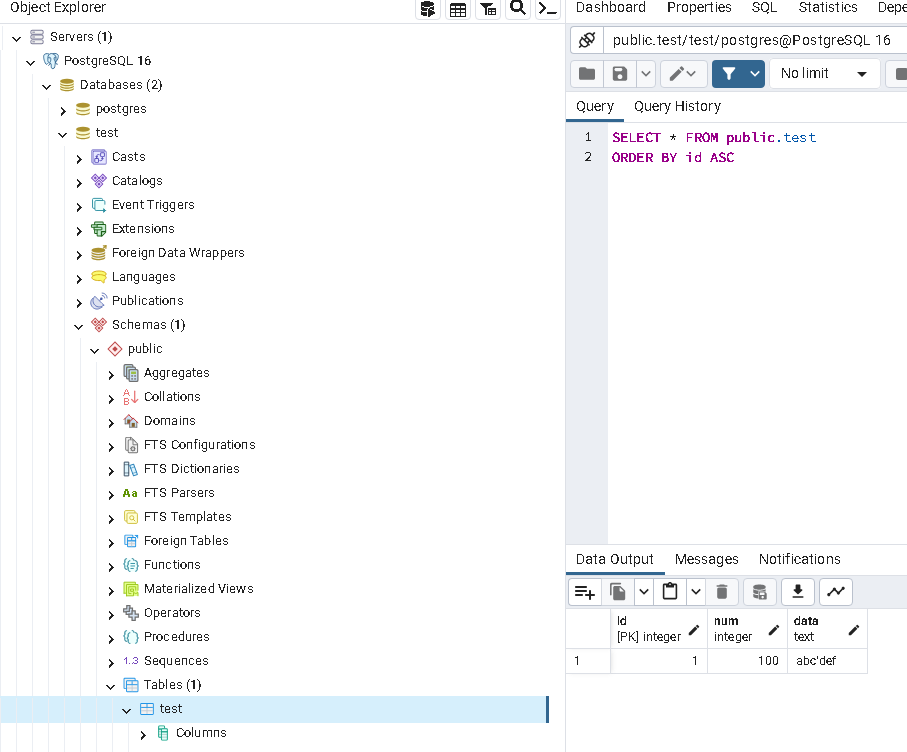Click the num cell value 100
907x752 pixels.
pos(747,661)
